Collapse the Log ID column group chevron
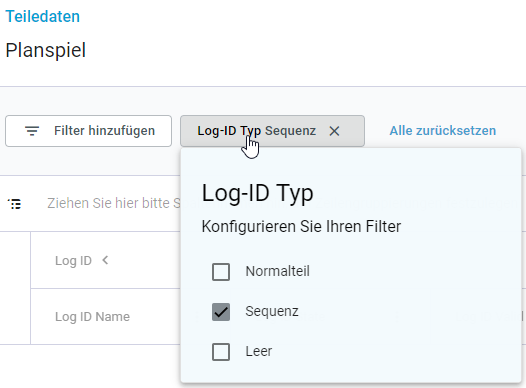The image size is (526, 388). tap(105, 260)
